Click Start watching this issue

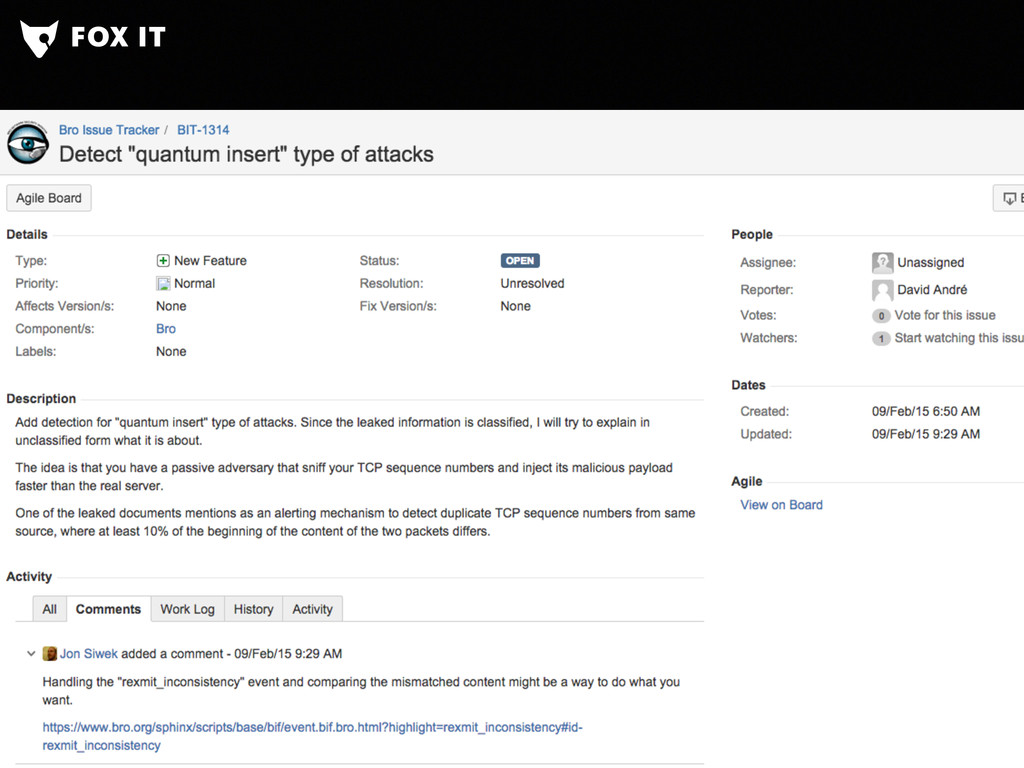[x=958, y=338]
